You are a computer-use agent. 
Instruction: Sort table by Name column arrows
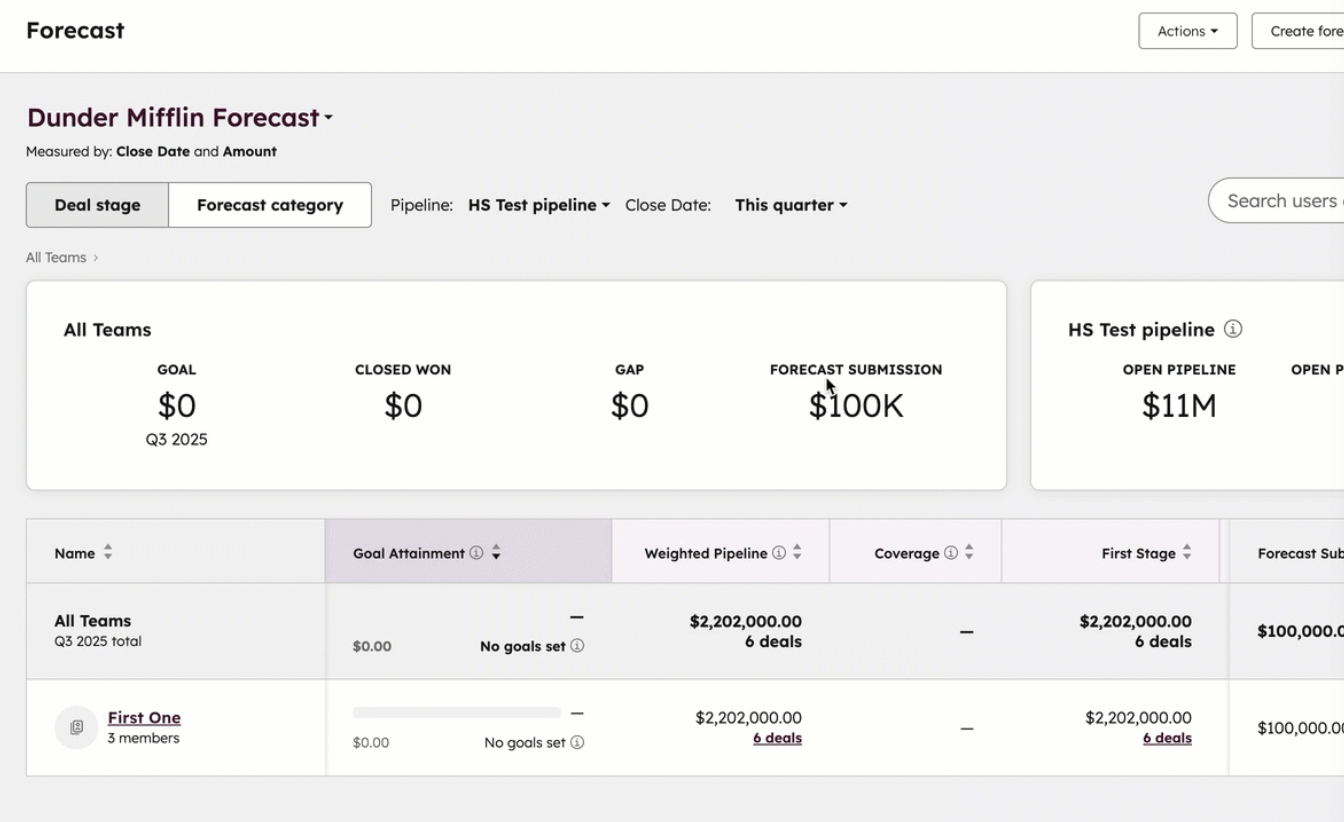click(108, 553)
